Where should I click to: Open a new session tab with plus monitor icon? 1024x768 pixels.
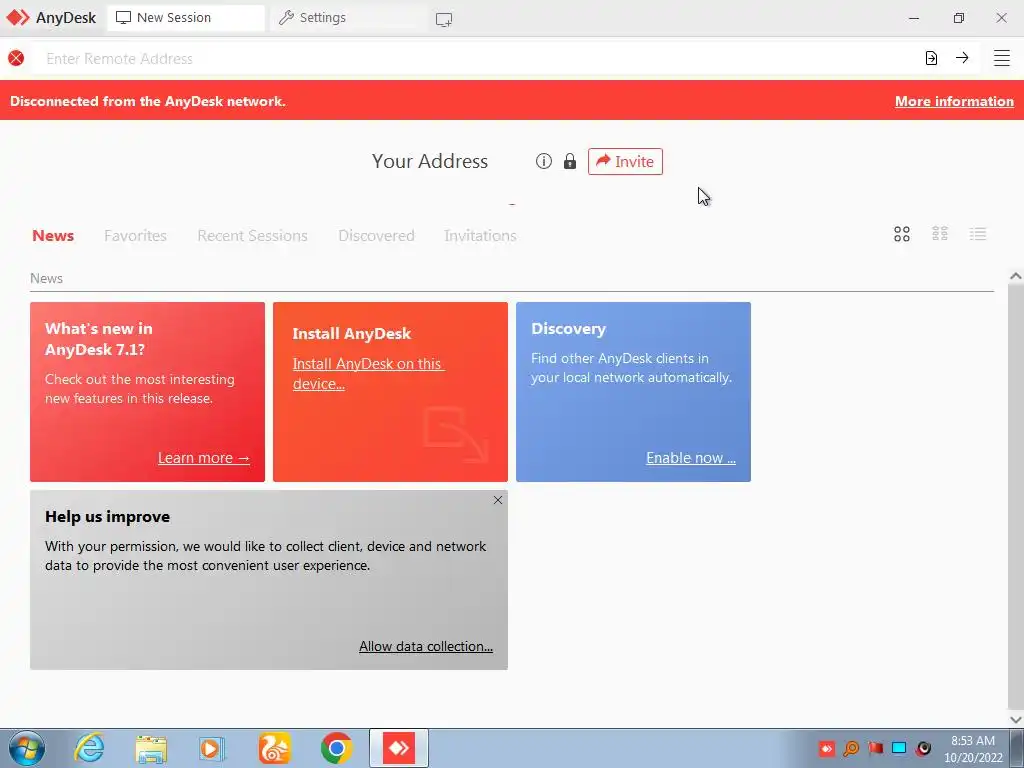coord(444,20)
